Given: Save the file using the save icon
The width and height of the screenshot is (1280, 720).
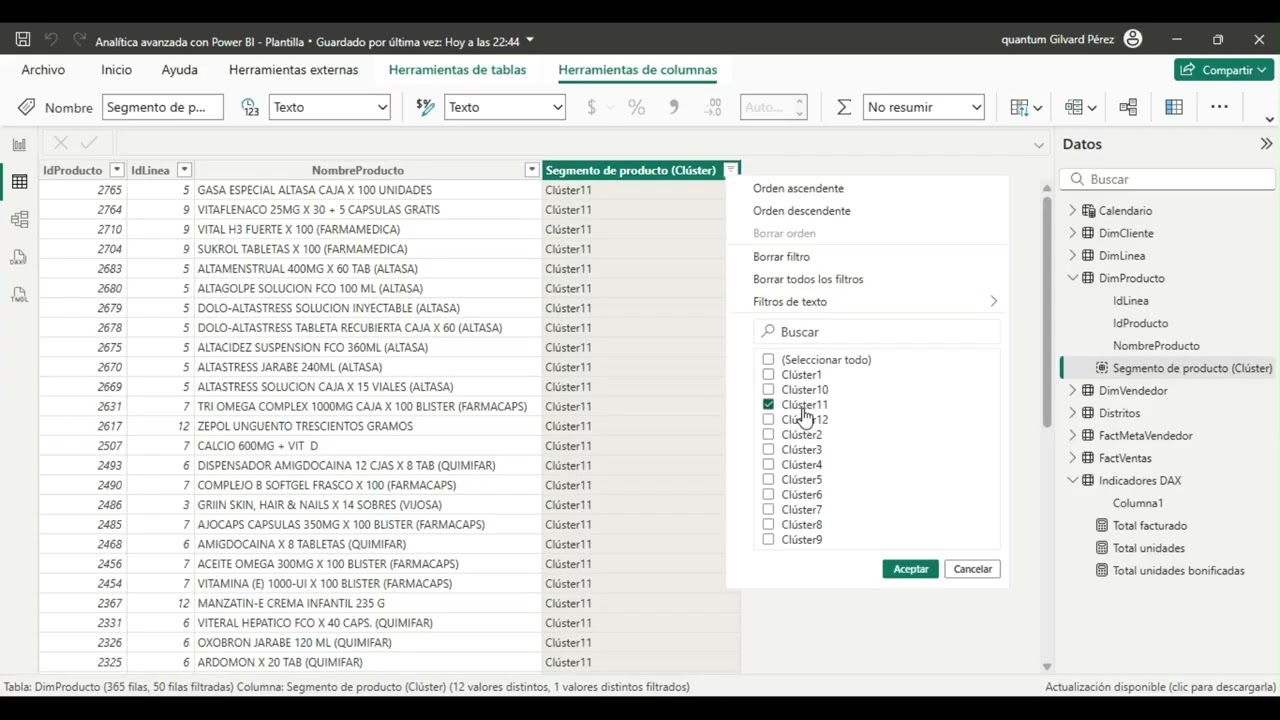Looking at the screenshot, I should click(x=23, y=40).
